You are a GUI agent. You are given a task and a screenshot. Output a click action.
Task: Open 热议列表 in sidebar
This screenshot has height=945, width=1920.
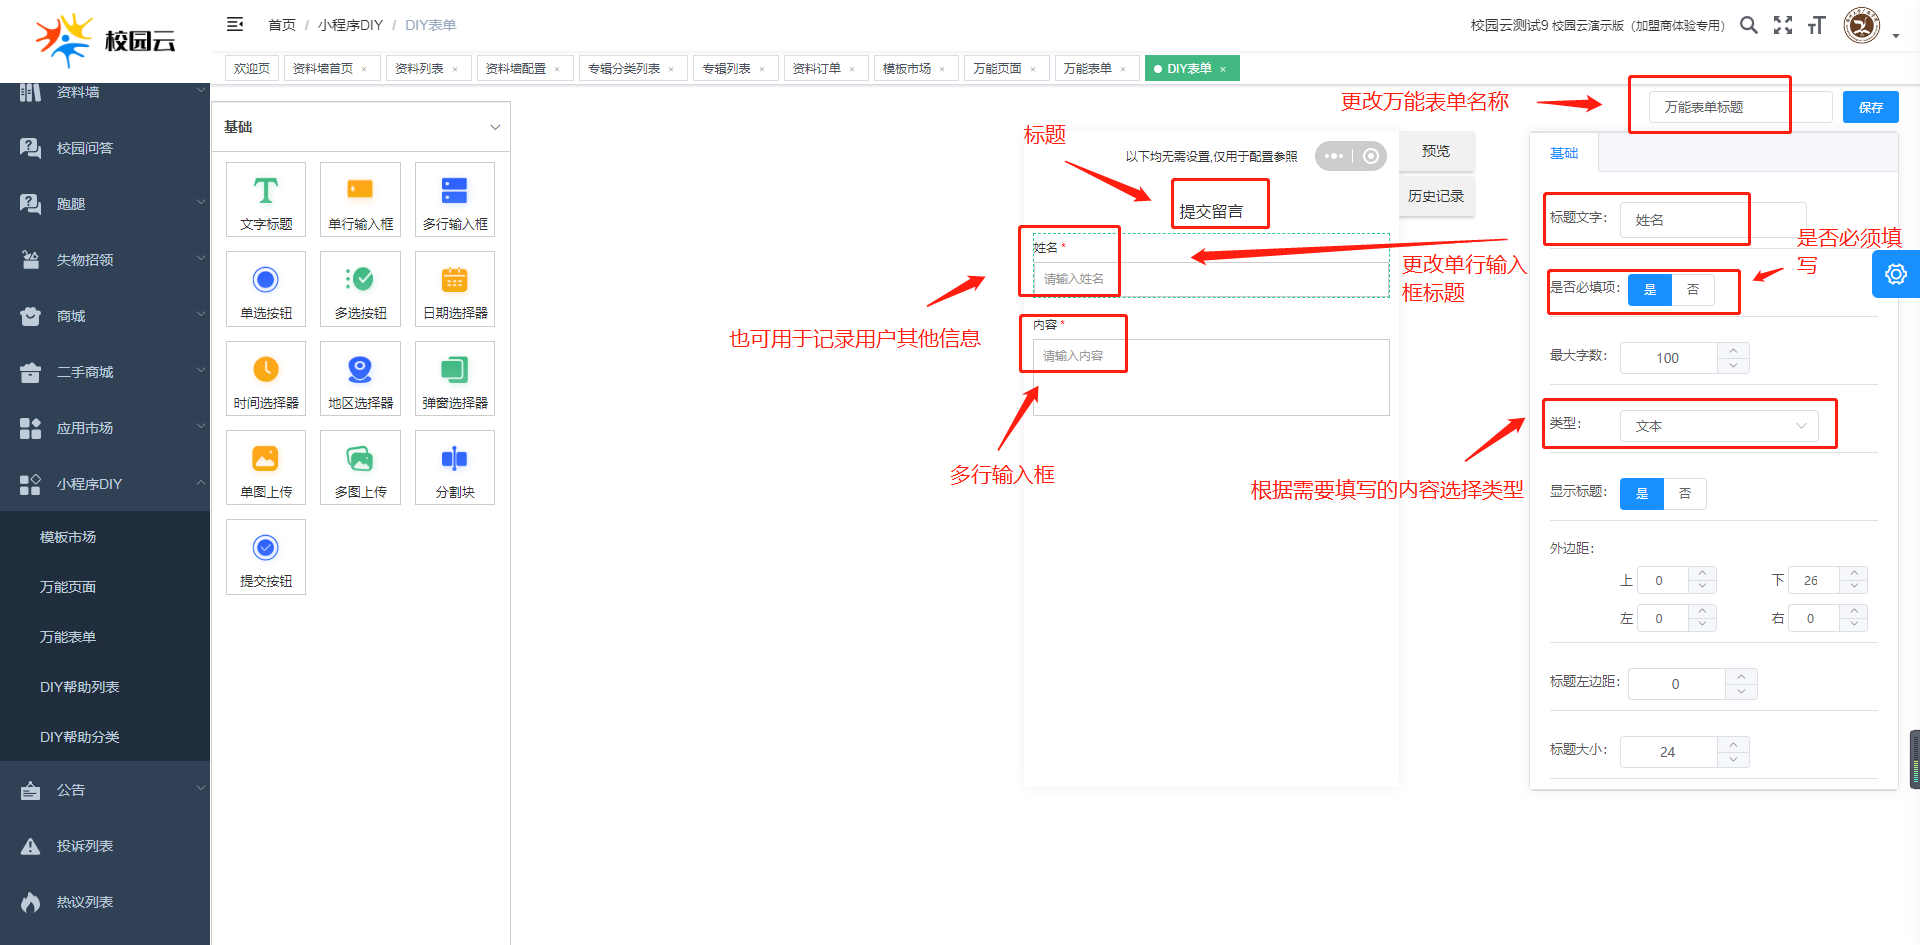pyautogui.click(x=105, y=902)
